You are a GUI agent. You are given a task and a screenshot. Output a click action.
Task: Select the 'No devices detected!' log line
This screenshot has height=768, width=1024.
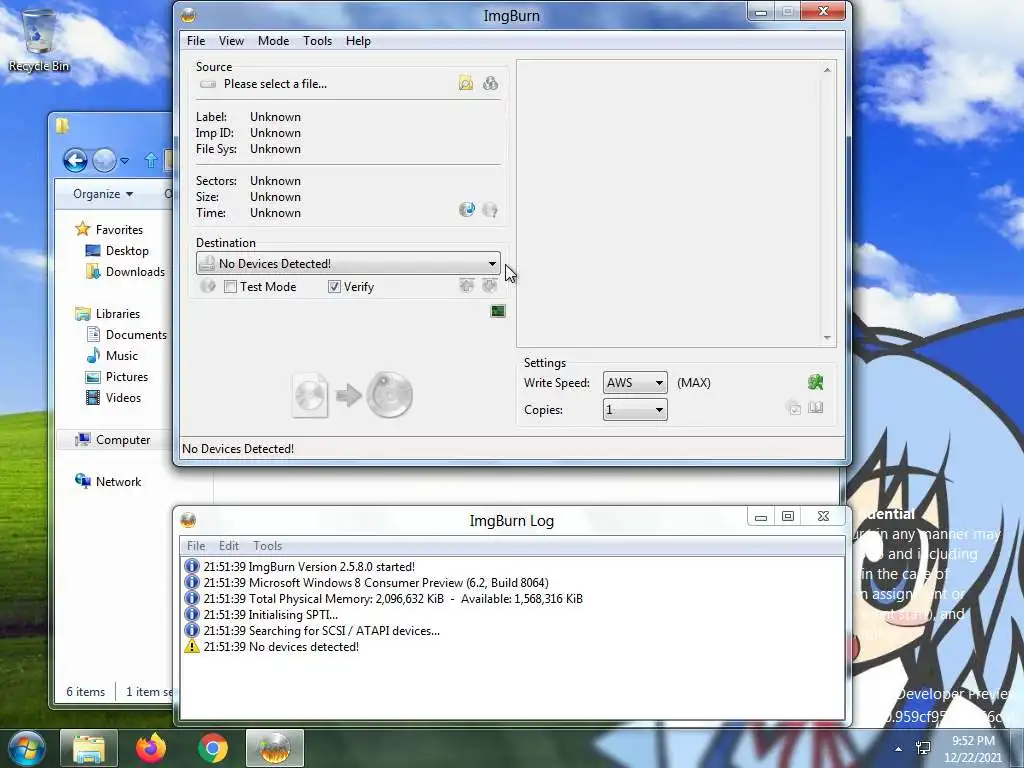[281, 647]
